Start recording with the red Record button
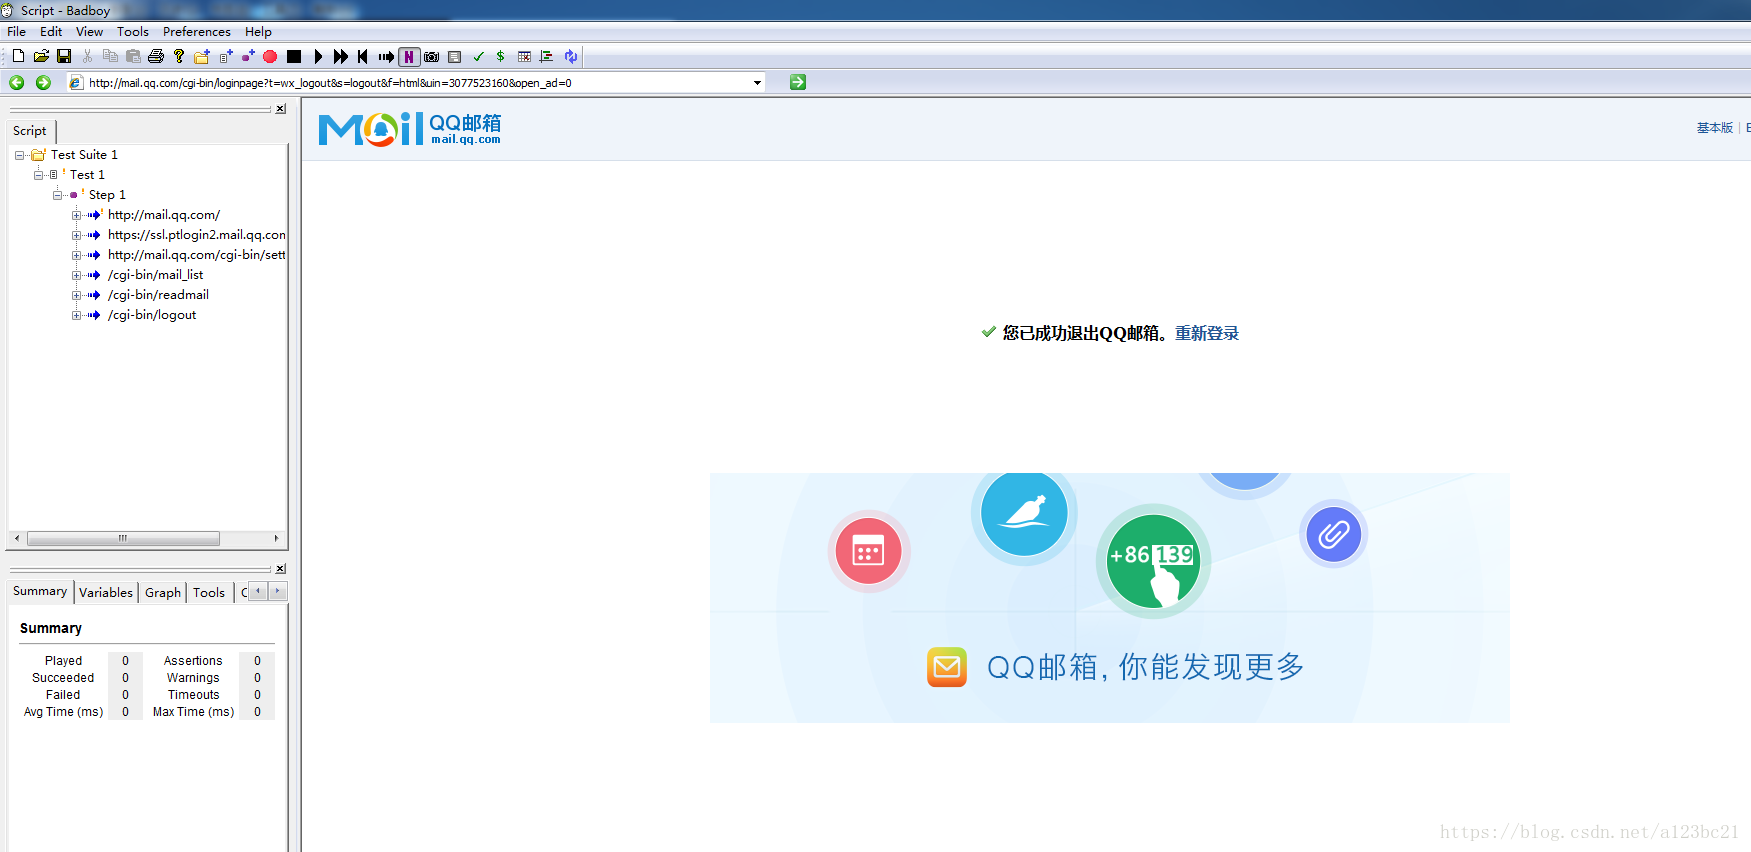The image size is (1751, 852). pos(270,56)
